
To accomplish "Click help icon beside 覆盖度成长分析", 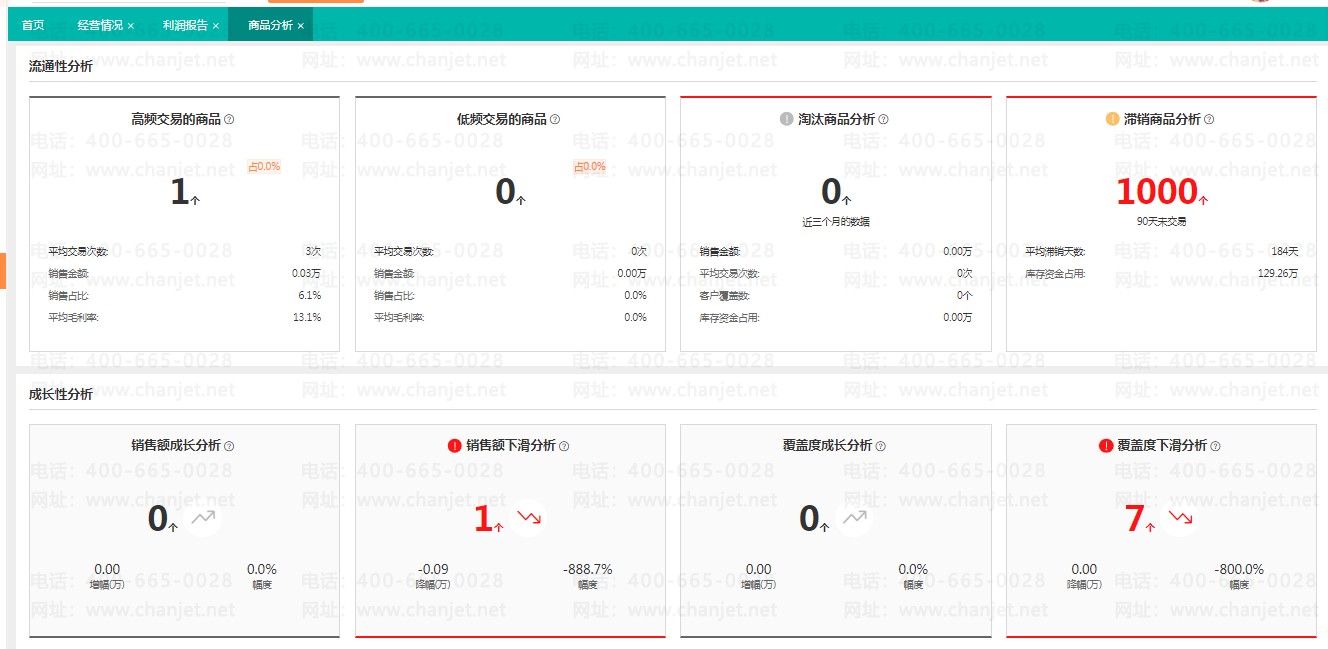I will [x=880, y=446].
